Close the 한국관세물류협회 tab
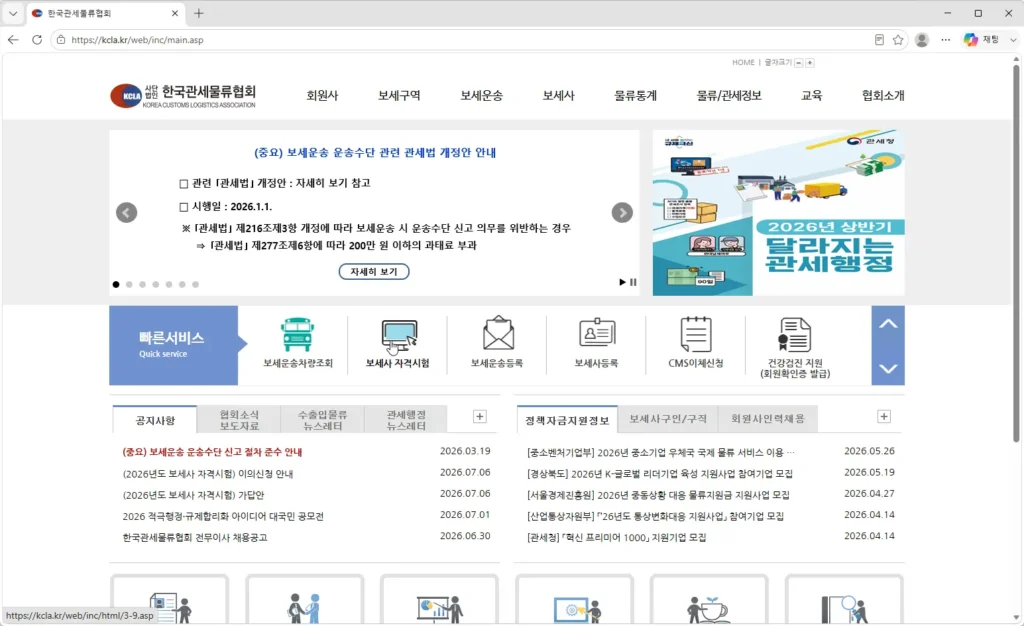The height and width of the screenshot is (626, 1024). [x=175, y=13]
